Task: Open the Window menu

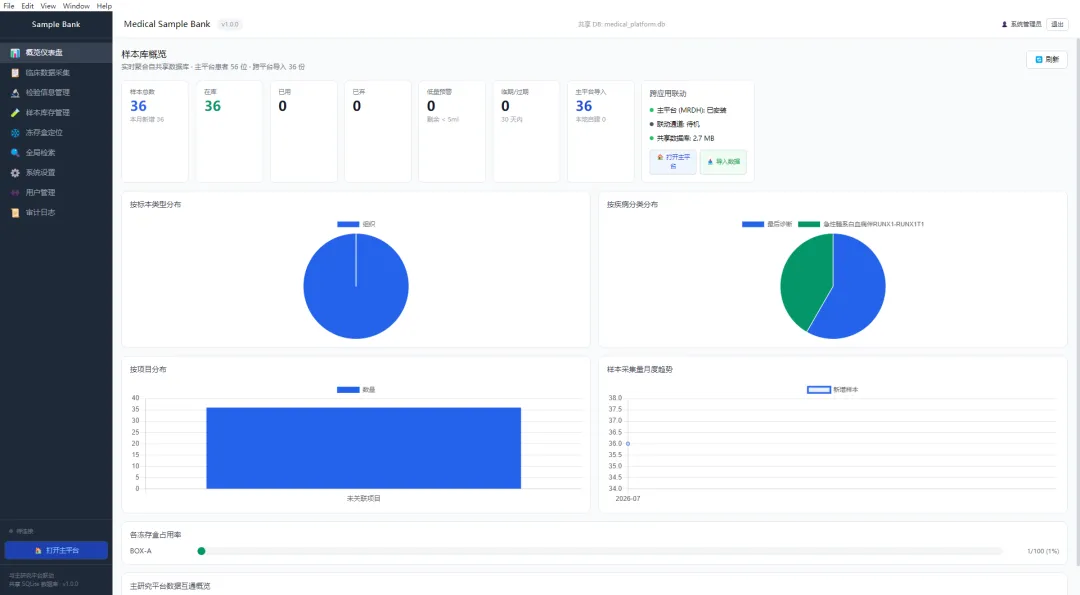Action: pos(76,6)
